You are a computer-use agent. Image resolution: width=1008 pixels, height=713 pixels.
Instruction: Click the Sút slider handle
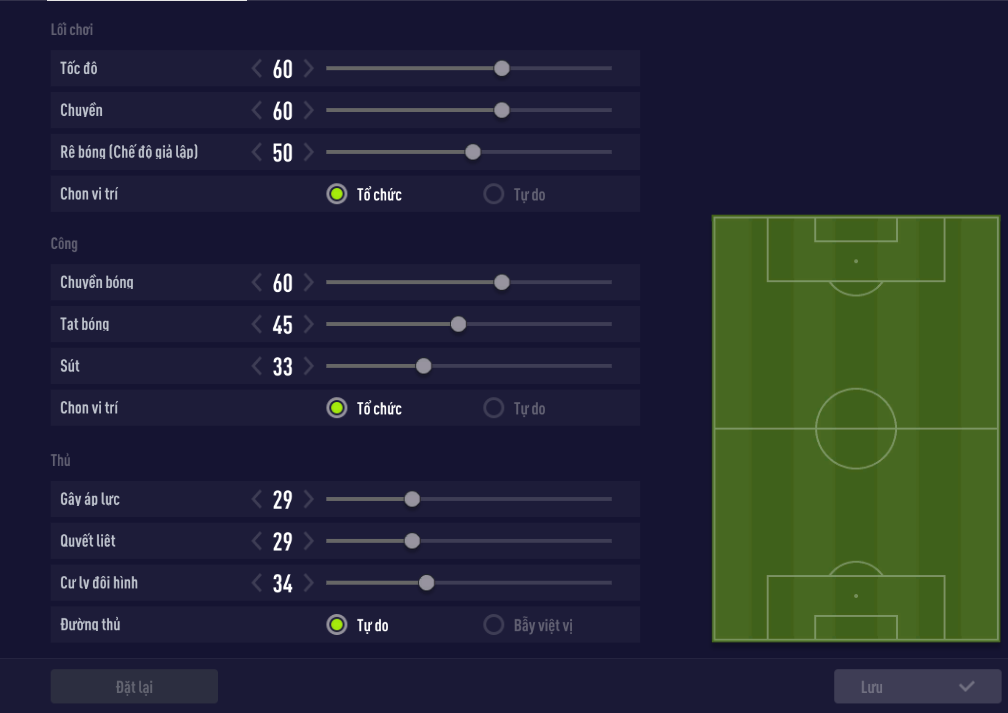[x=423, y=367]
